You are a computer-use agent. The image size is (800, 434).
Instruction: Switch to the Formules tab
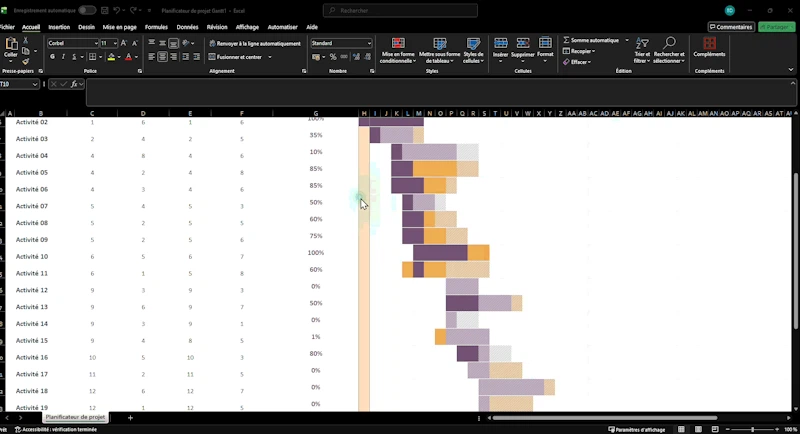coord(156,27)
